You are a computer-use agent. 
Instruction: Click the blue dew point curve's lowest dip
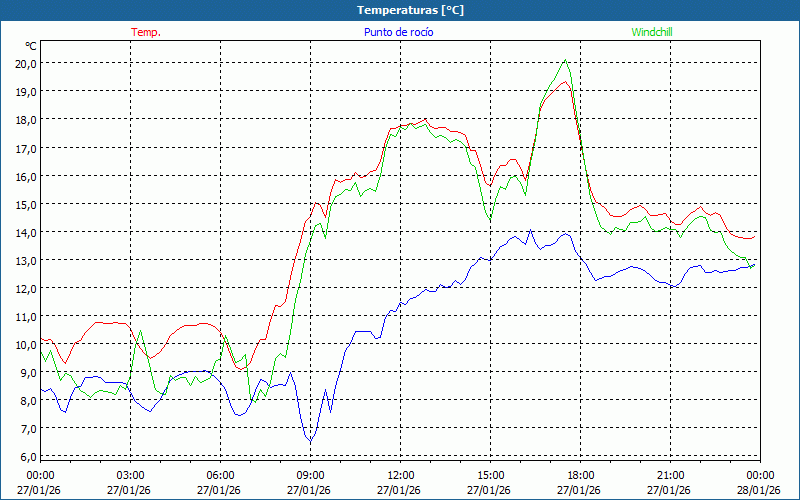coord(310,441)
